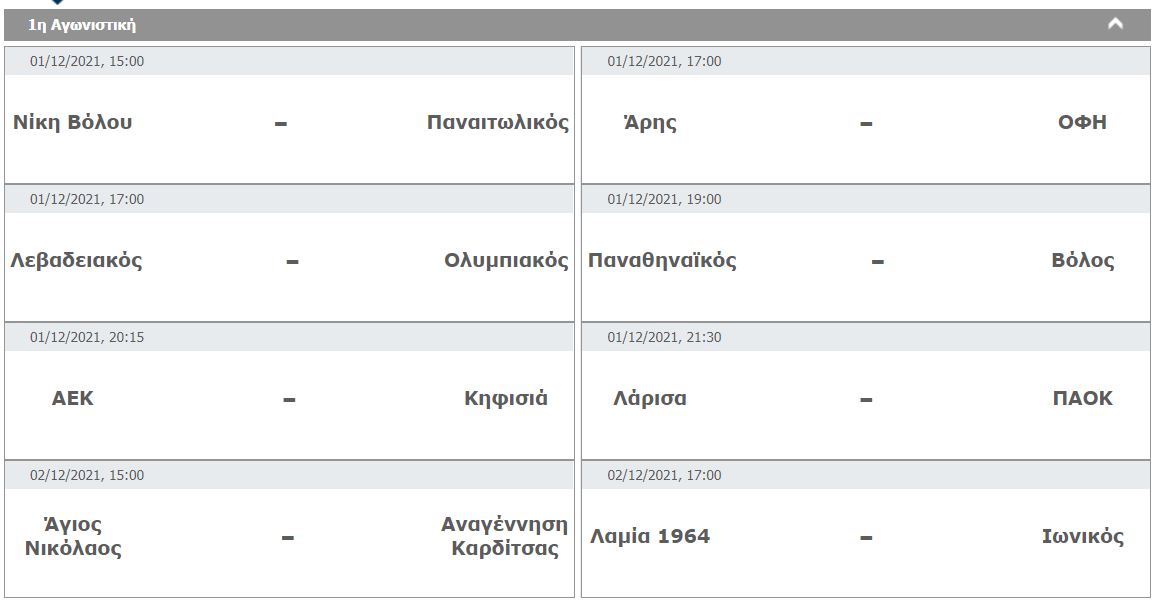Screen dimensions: 1157x603
Task: Open team Νίκη Βόλου
Action: click(x=72, y=122)
